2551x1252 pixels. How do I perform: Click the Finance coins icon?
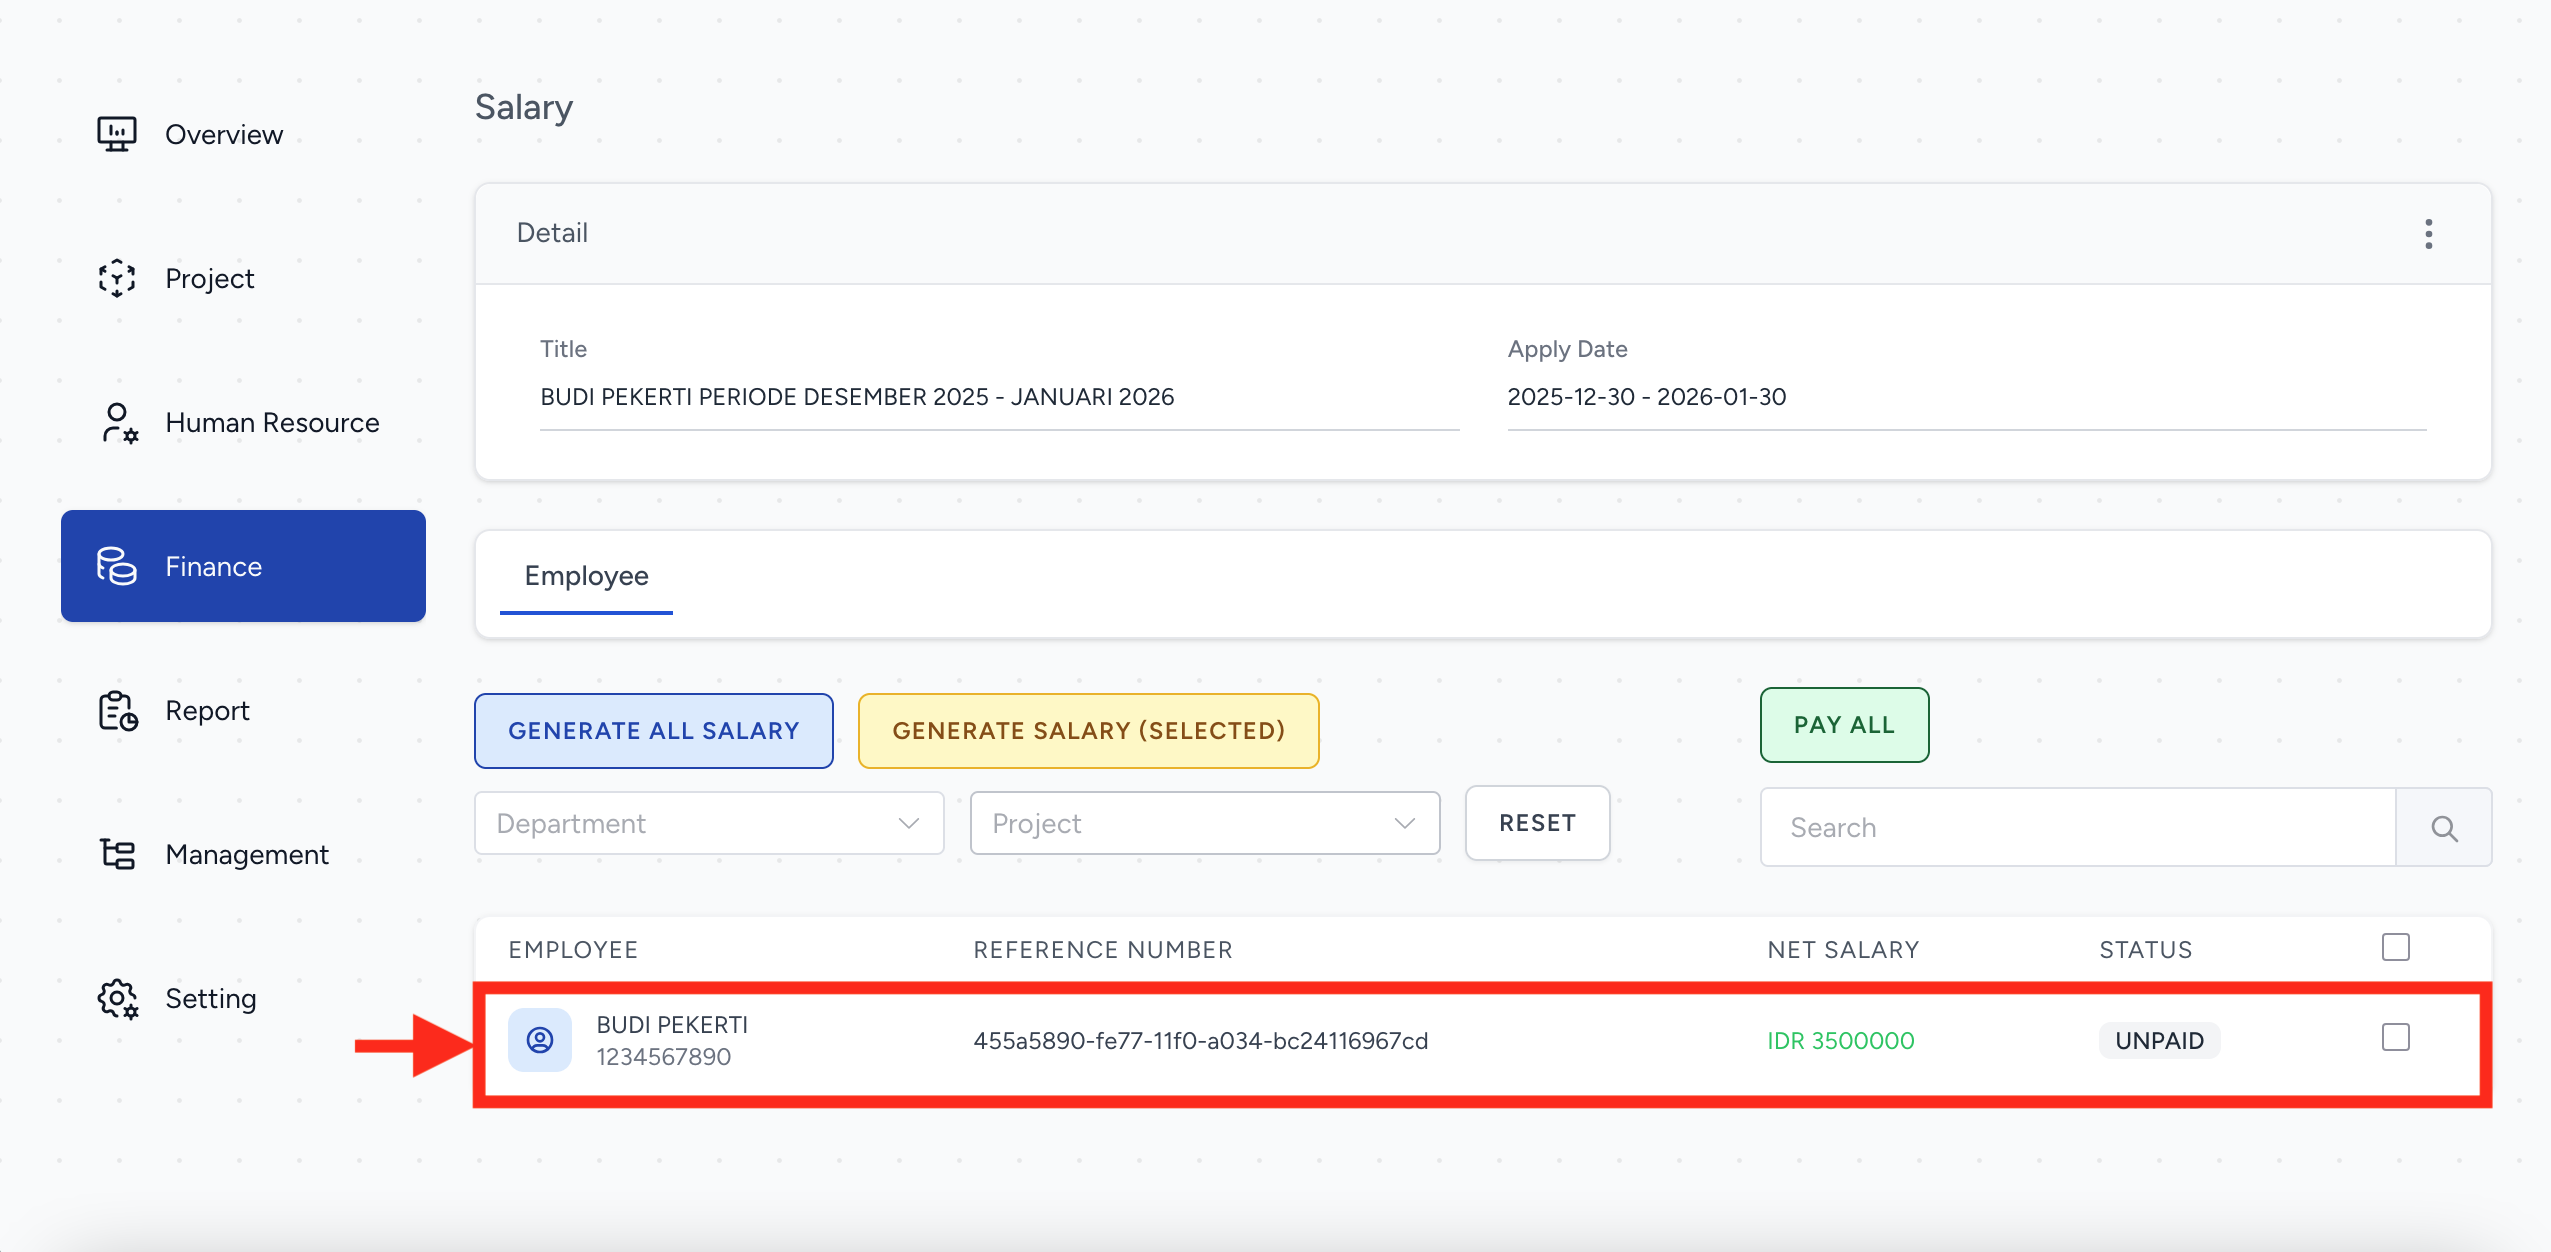pyautogui.click(x=117, y=566)
